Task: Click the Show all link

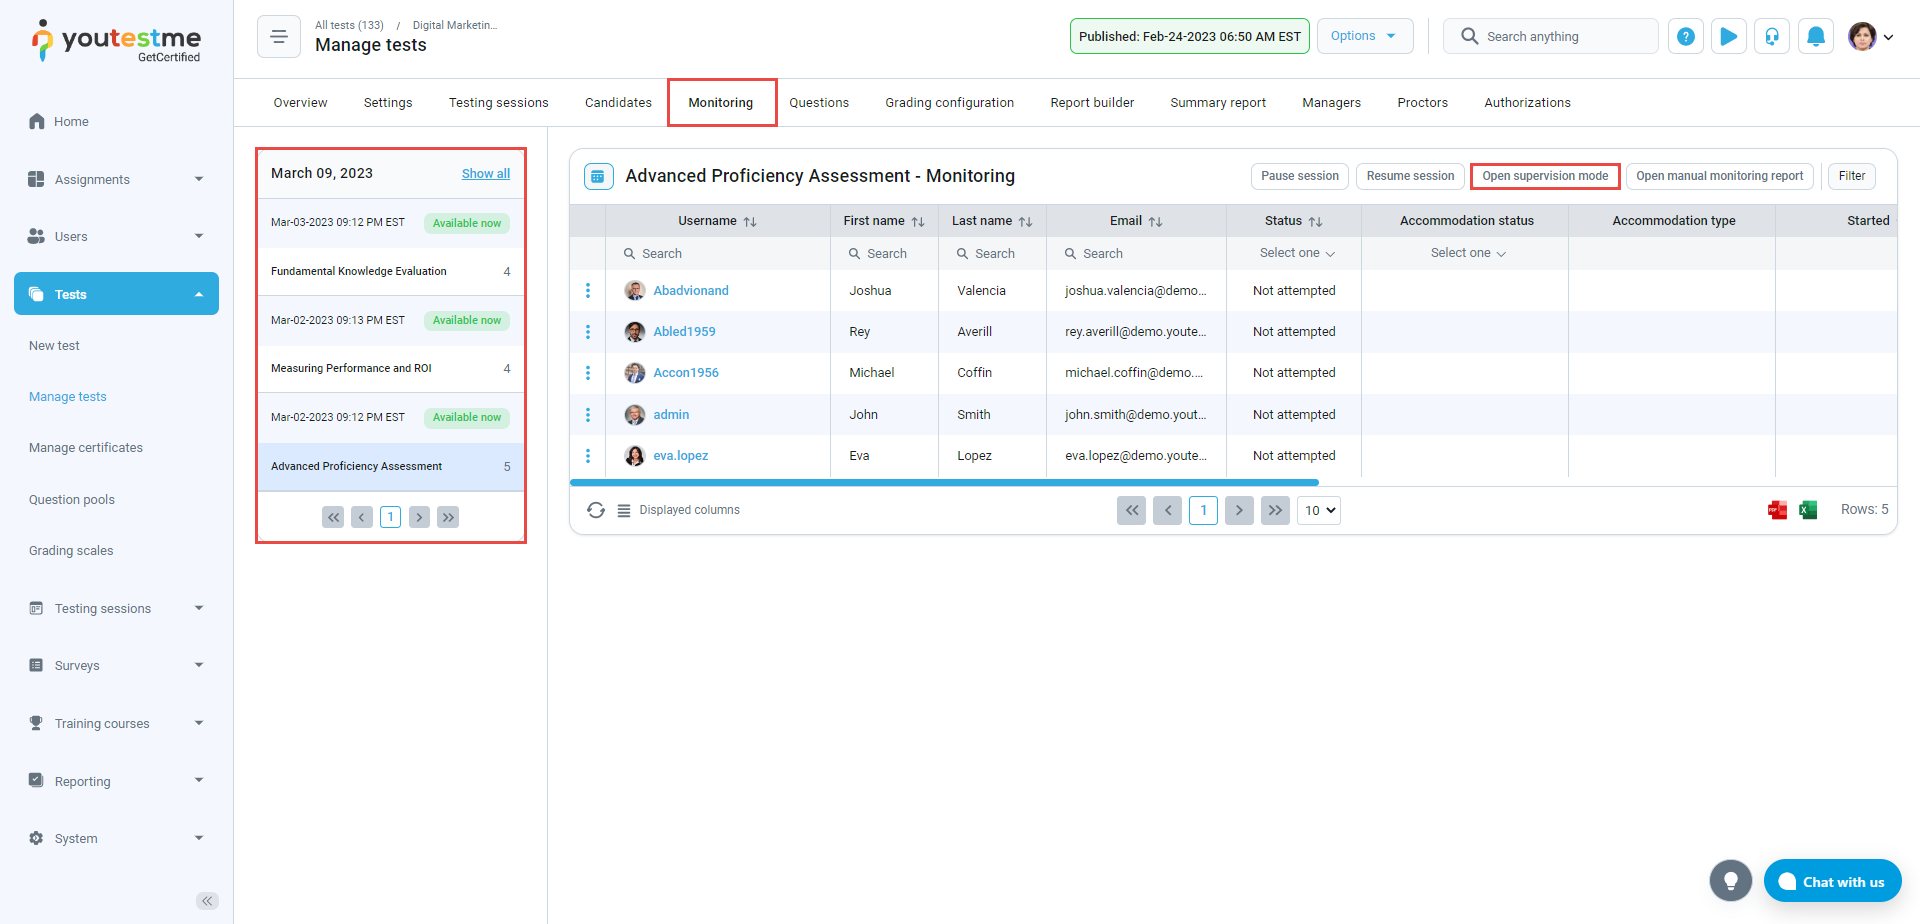Action: [x=485, y=174]
